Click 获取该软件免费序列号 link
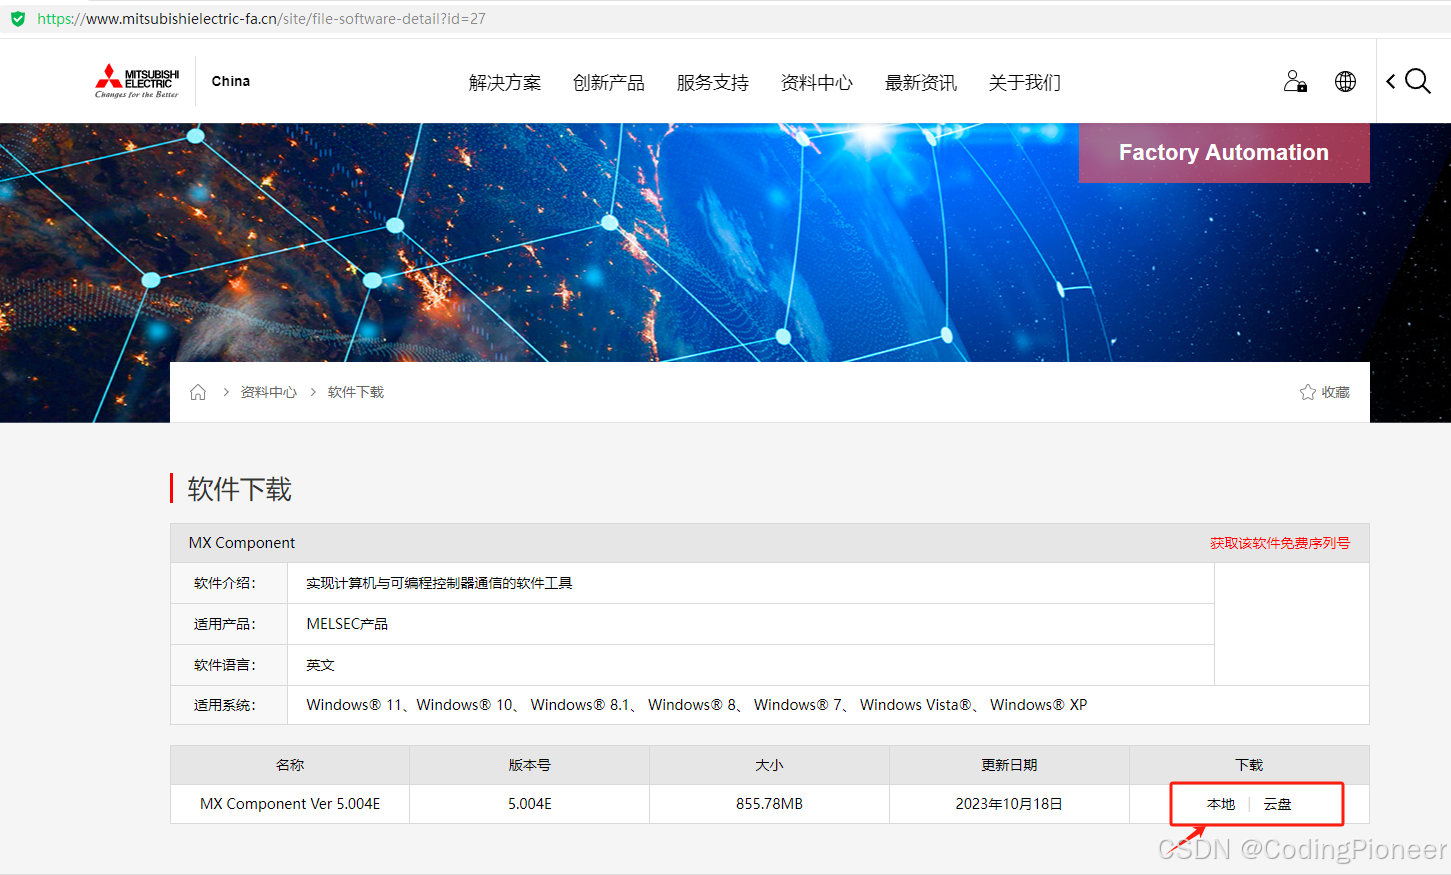This screenshot has height=875, width=1451. click(x=1280, y=542)
